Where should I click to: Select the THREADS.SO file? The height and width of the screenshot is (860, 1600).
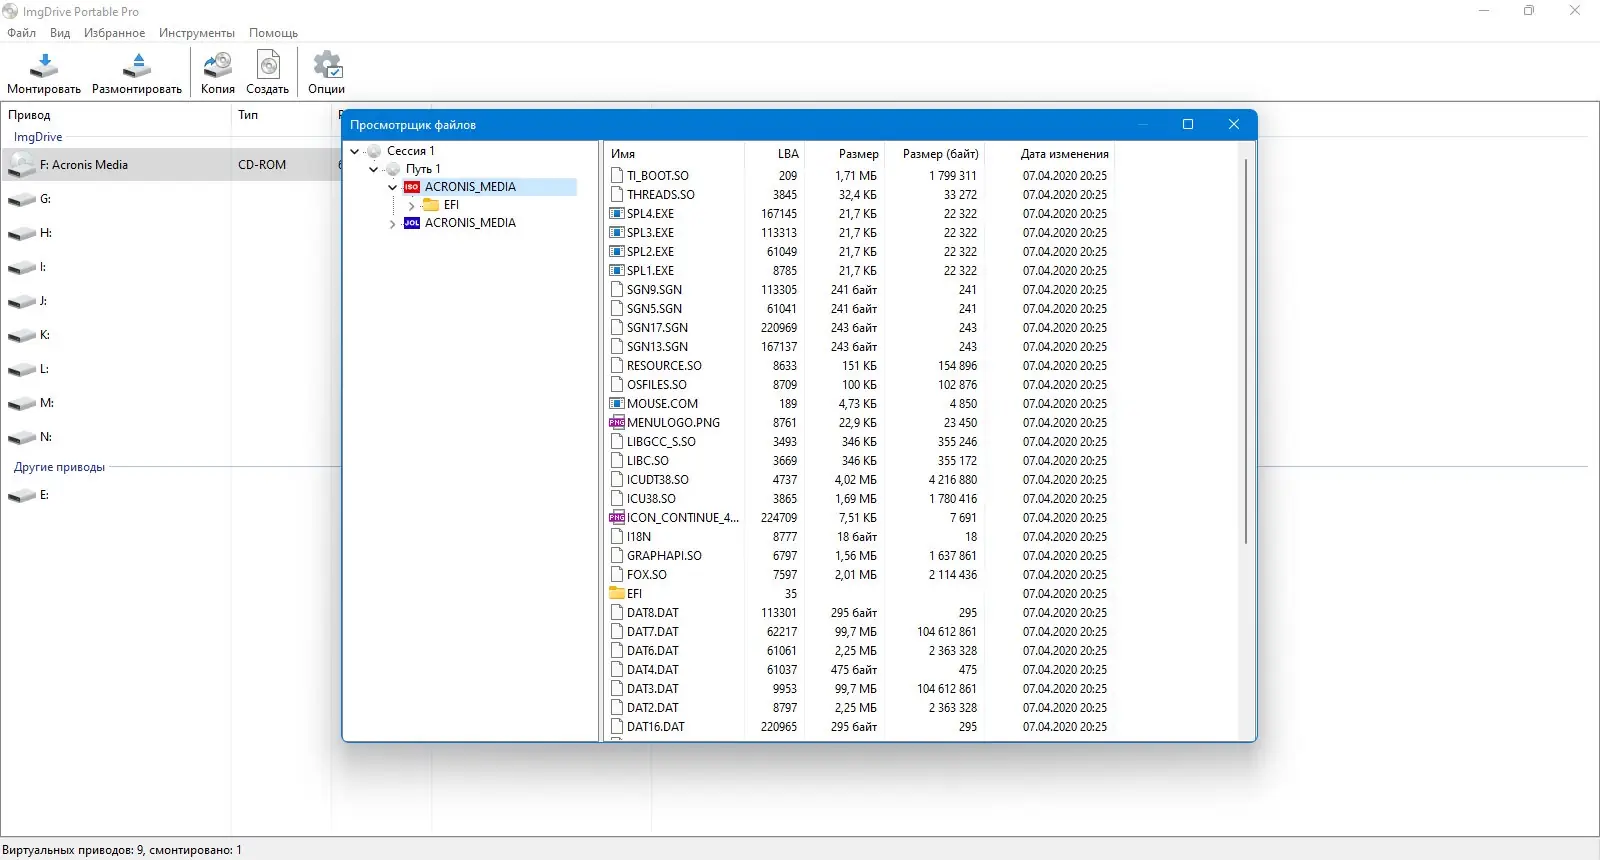(660, 195)
